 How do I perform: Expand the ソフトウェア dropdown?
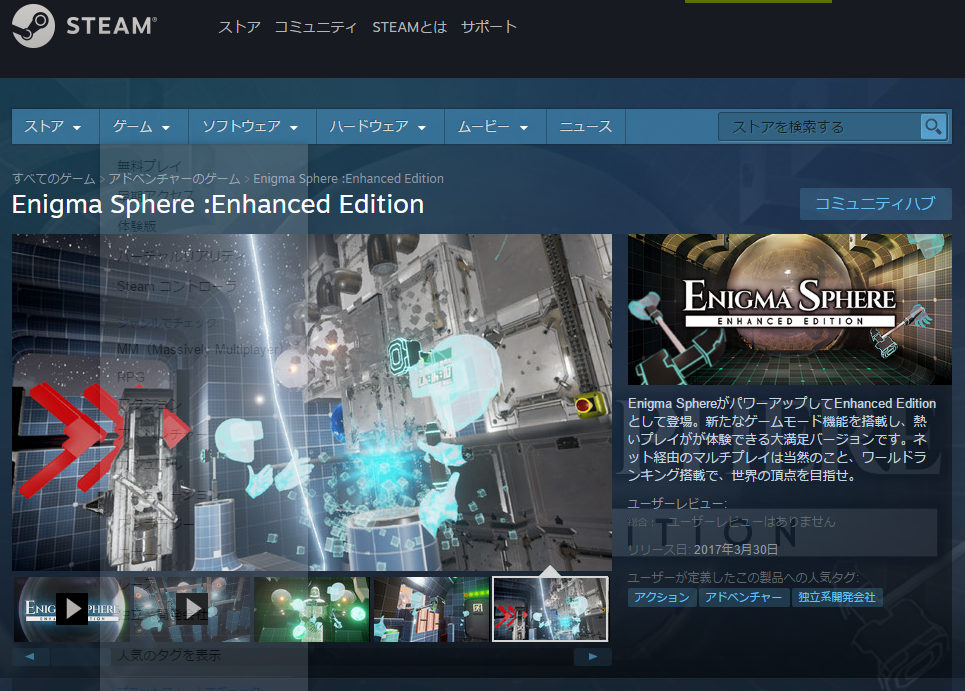252,127
